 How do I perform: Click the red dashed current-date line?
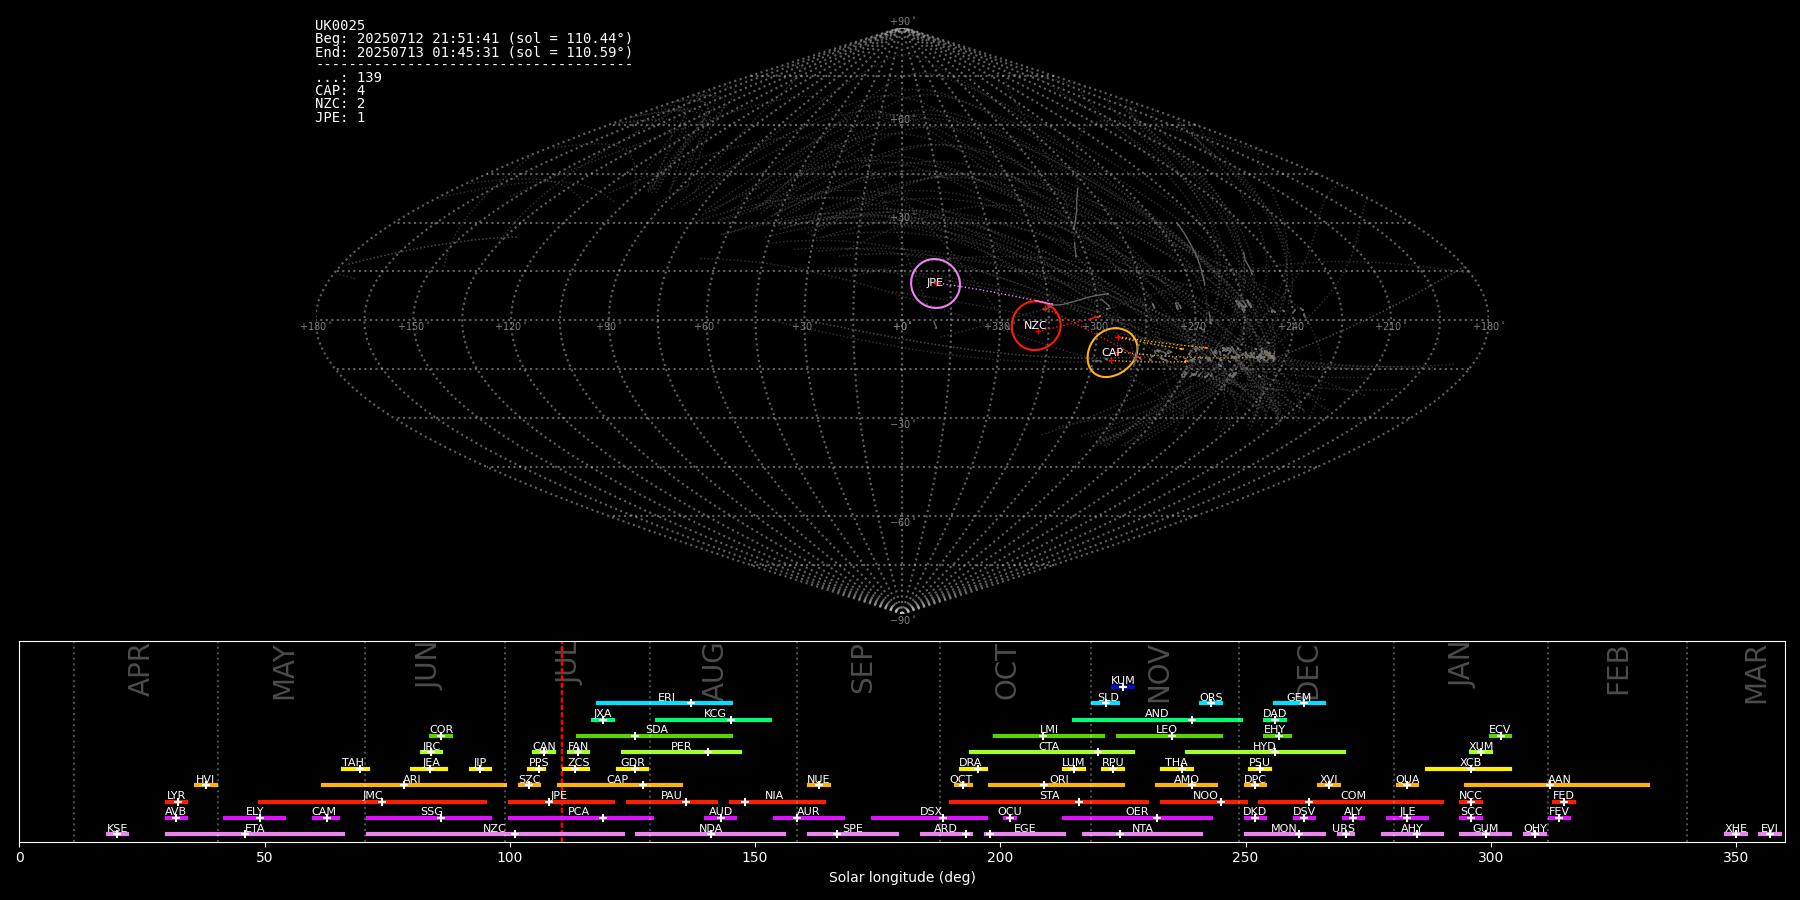click(x=562, y=741)
